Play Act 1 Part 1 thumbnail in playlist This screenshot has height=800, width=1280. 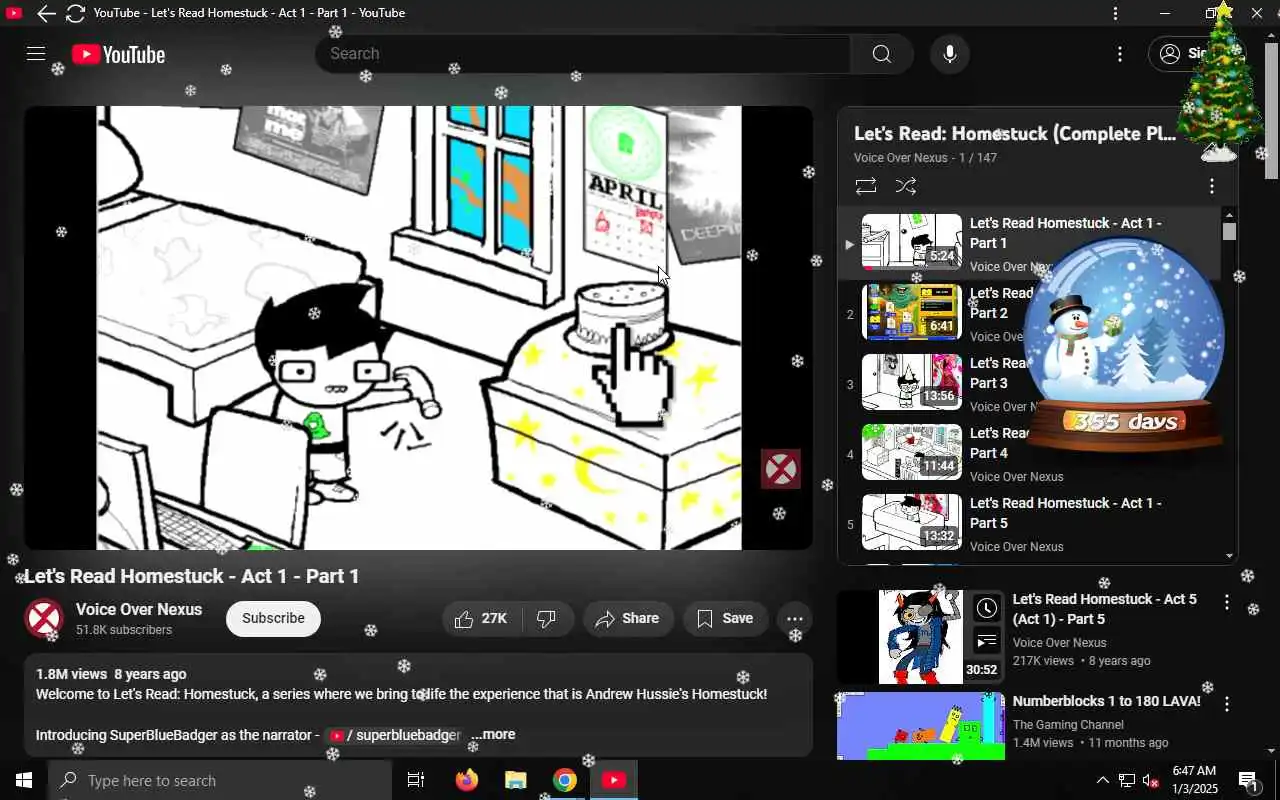912,242
